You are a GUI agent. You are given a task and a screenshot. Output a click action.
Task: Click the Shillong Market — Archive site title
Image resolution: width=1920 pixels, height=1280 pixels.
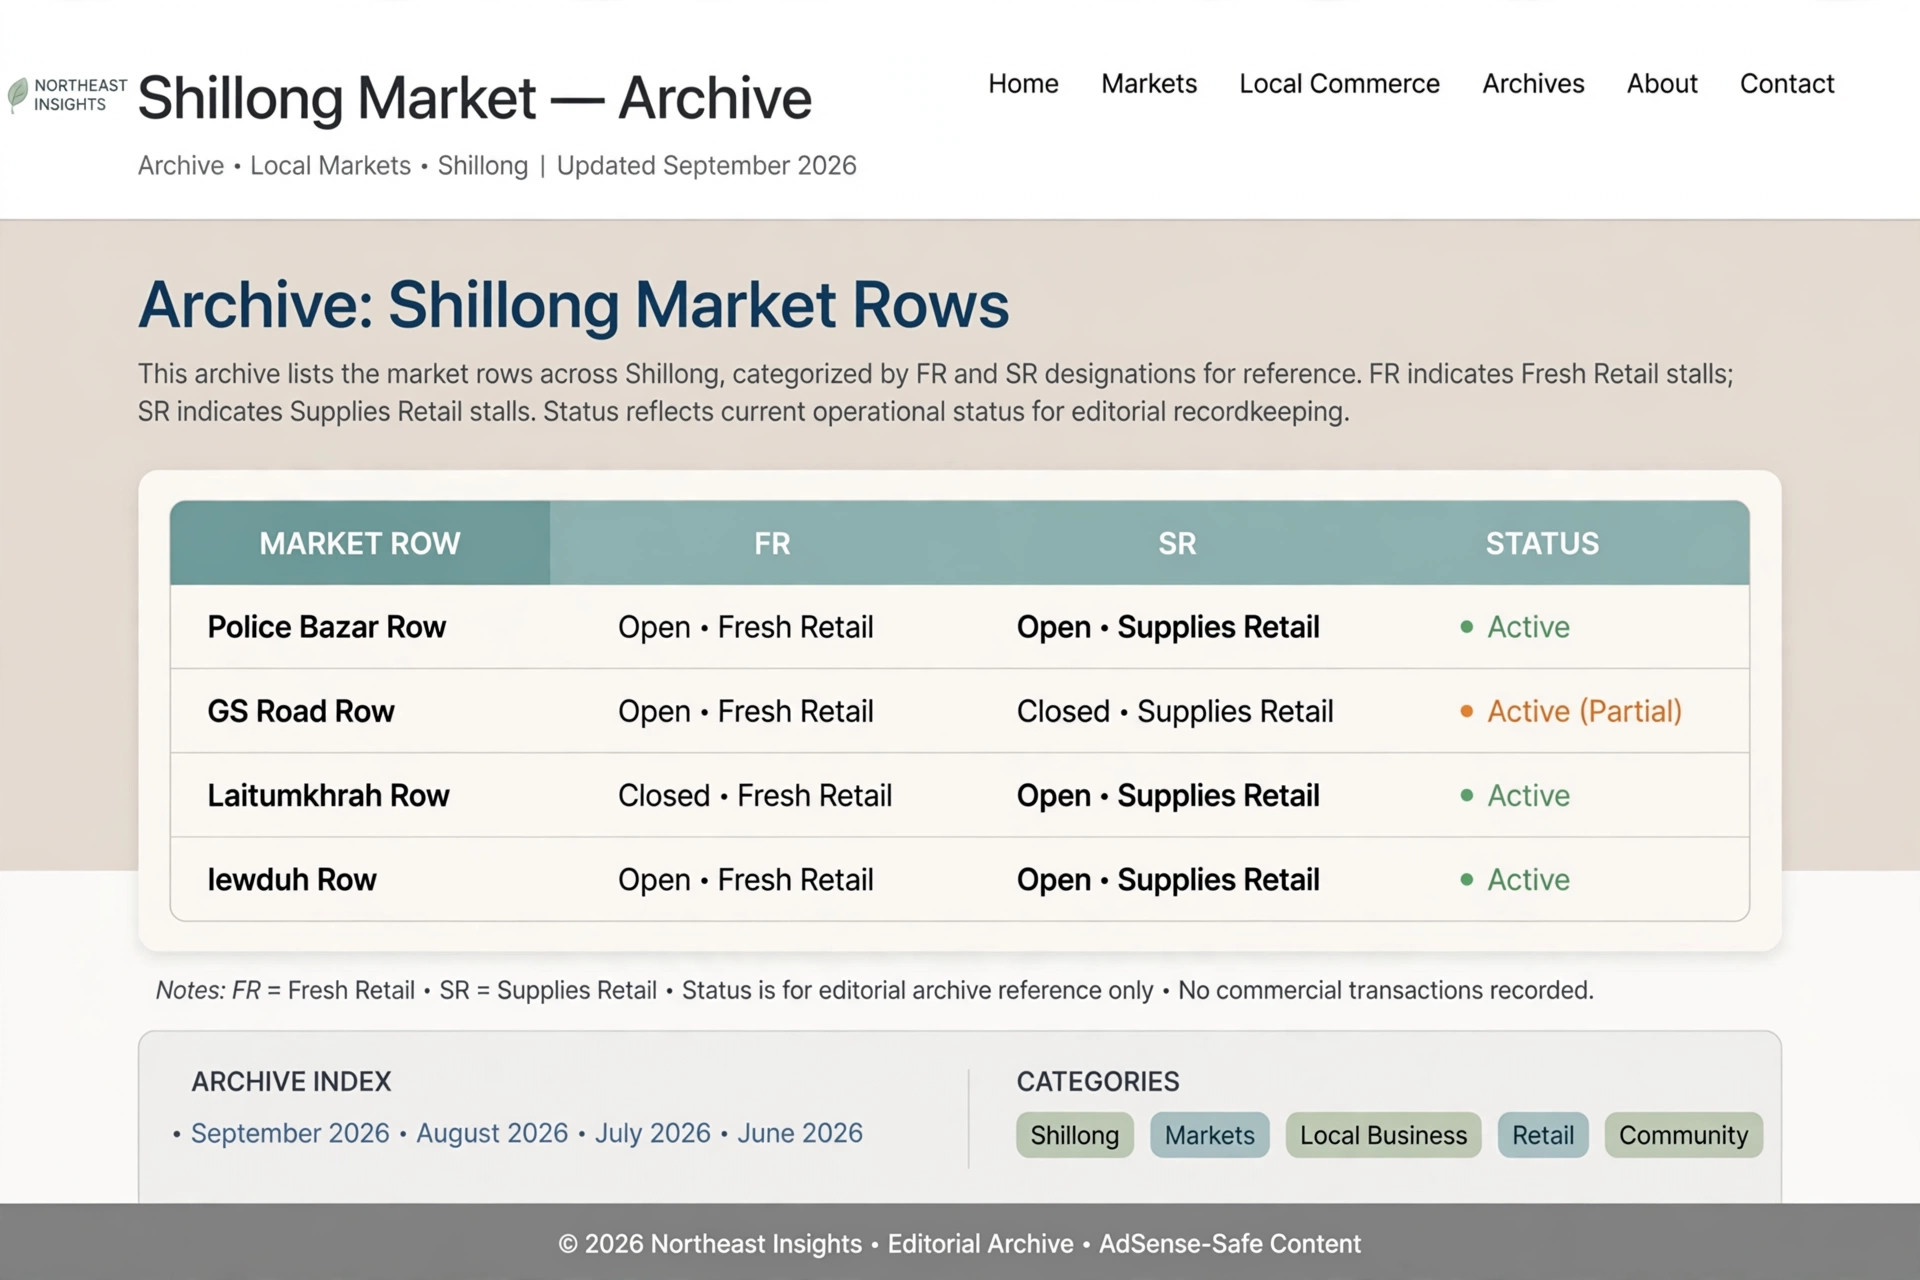coord(475,98)
